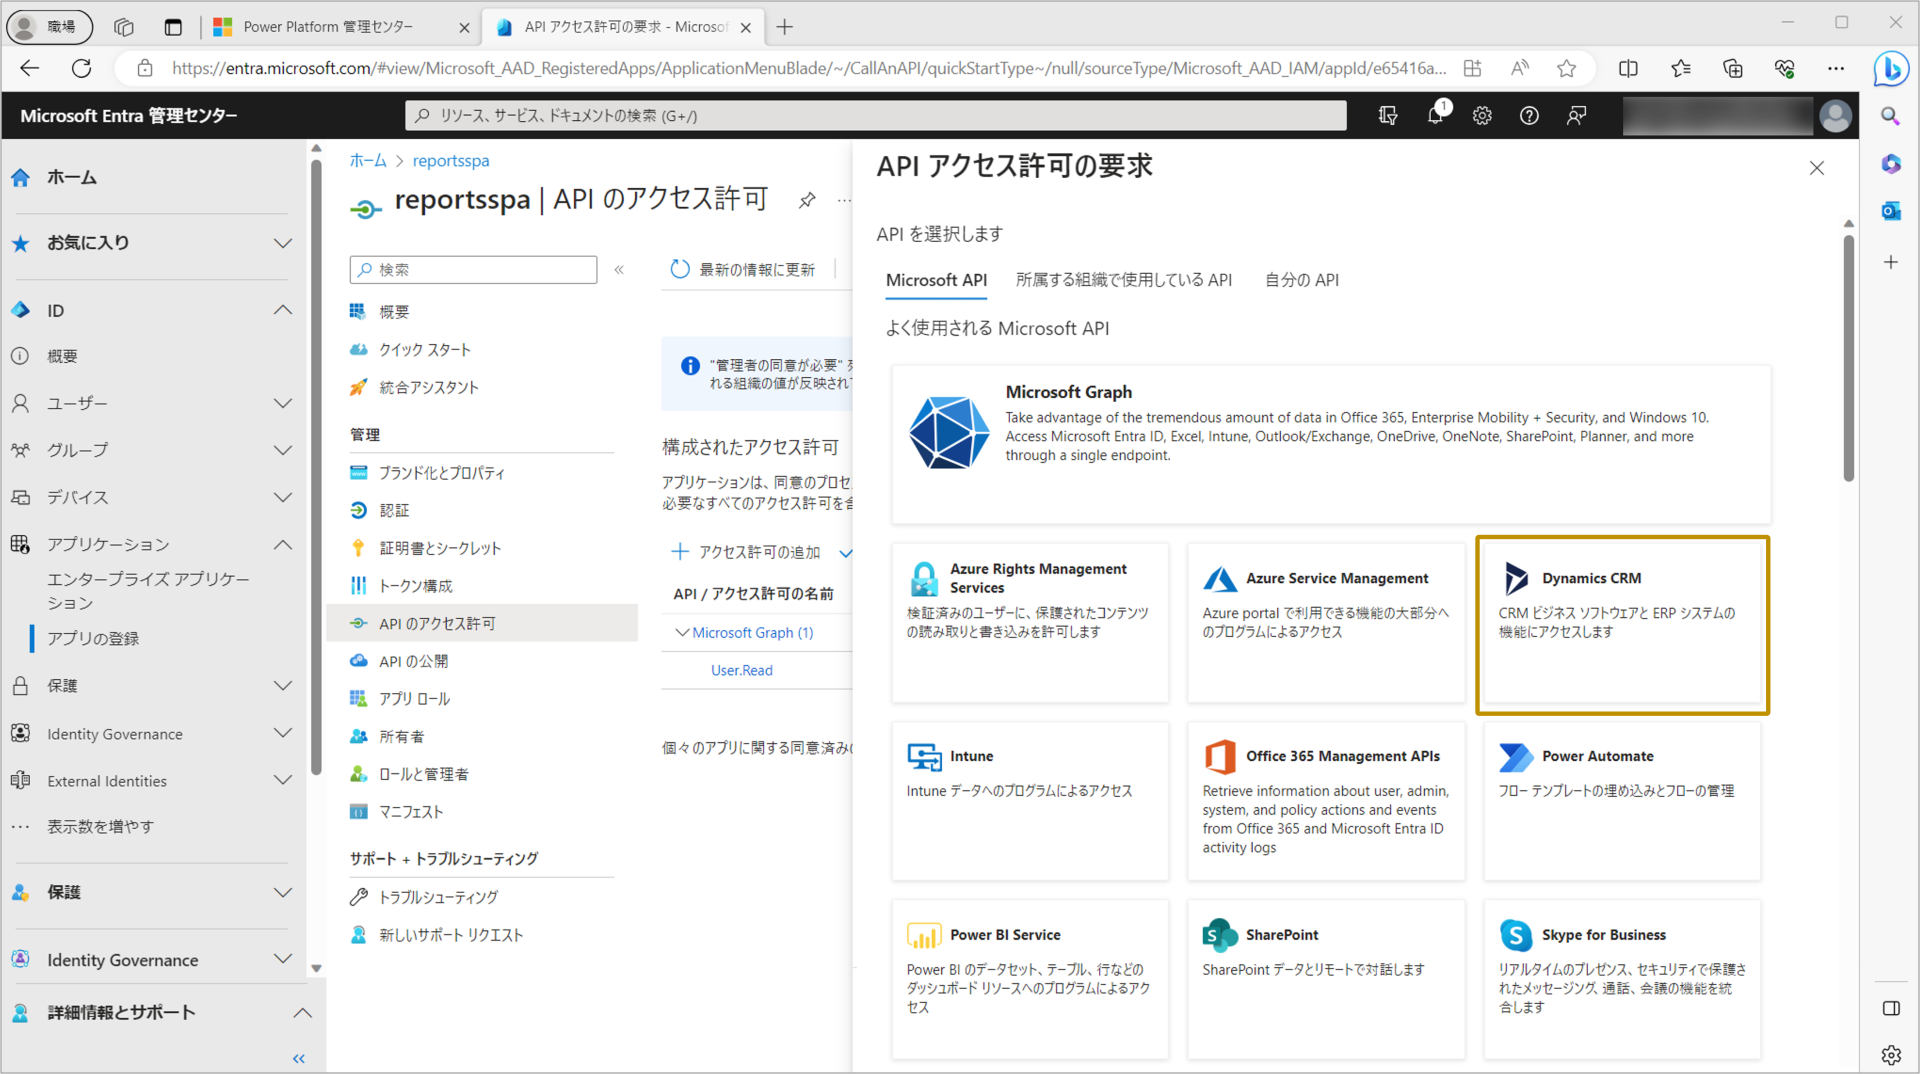Refresh the browser page

tap(82, 68)
